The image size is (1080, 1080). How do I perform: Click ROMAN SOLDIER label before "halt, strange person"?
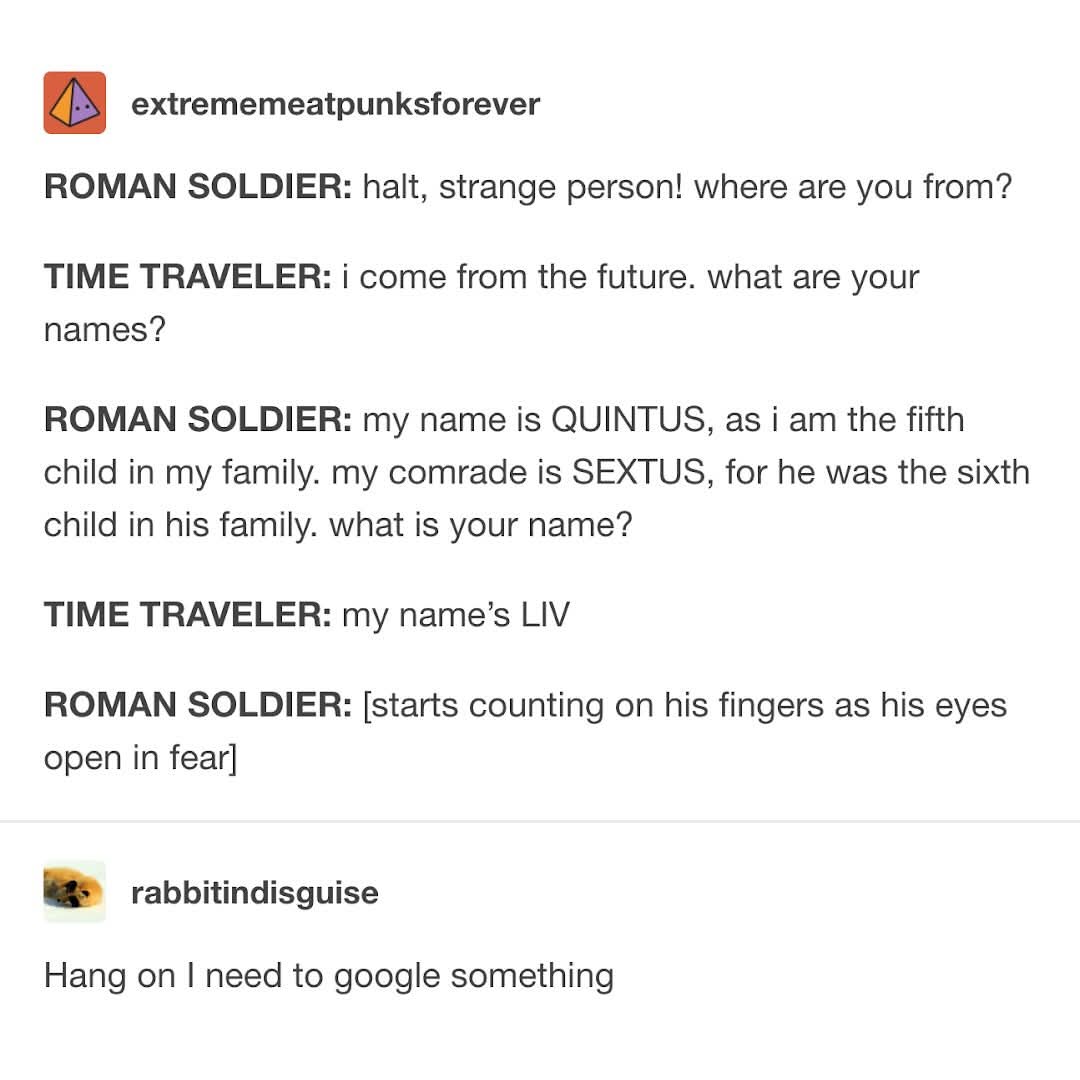click(197, 187)
